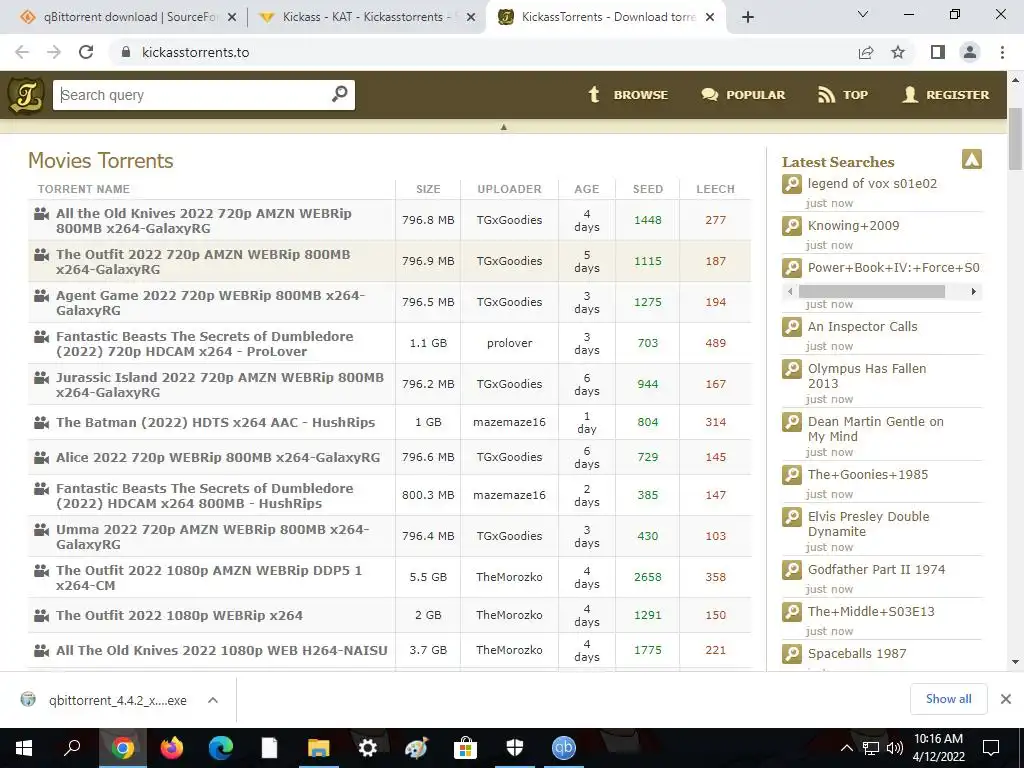The width and height of the screenshot is (1024, 768).
Task: Open uploader prolover profile
Action: 509,343
